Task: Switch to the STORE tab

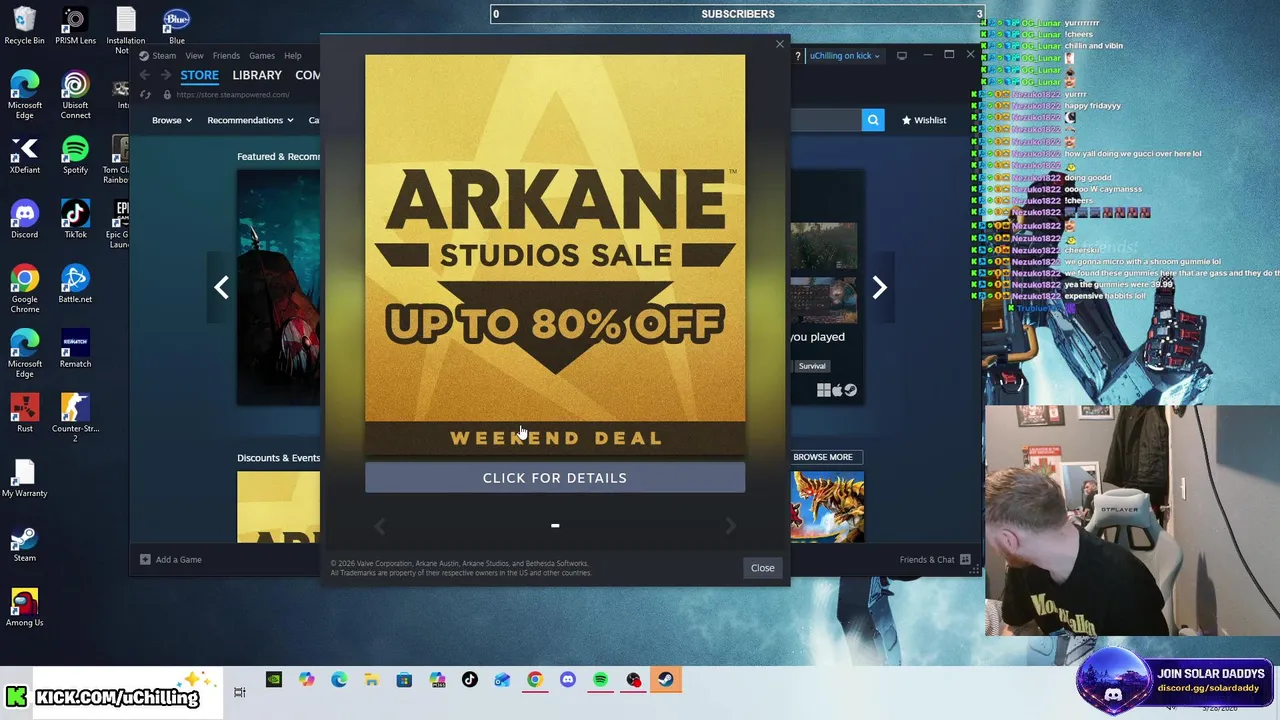Action: pyautogui.click(x=199, y=75)
